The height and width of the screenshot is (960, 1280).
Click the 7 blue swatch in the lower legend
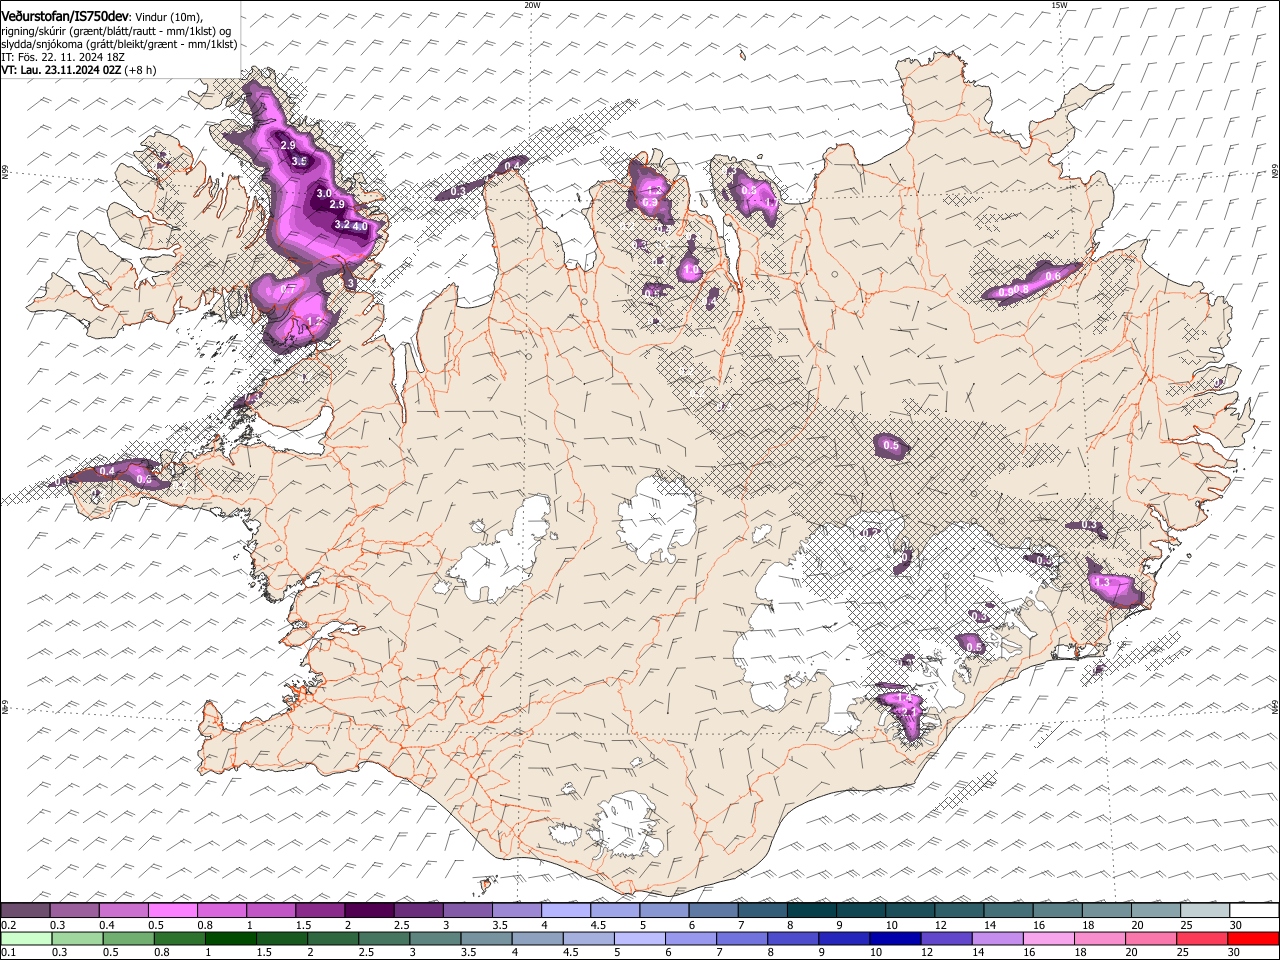pyautogui.click(x=742, y=938)
